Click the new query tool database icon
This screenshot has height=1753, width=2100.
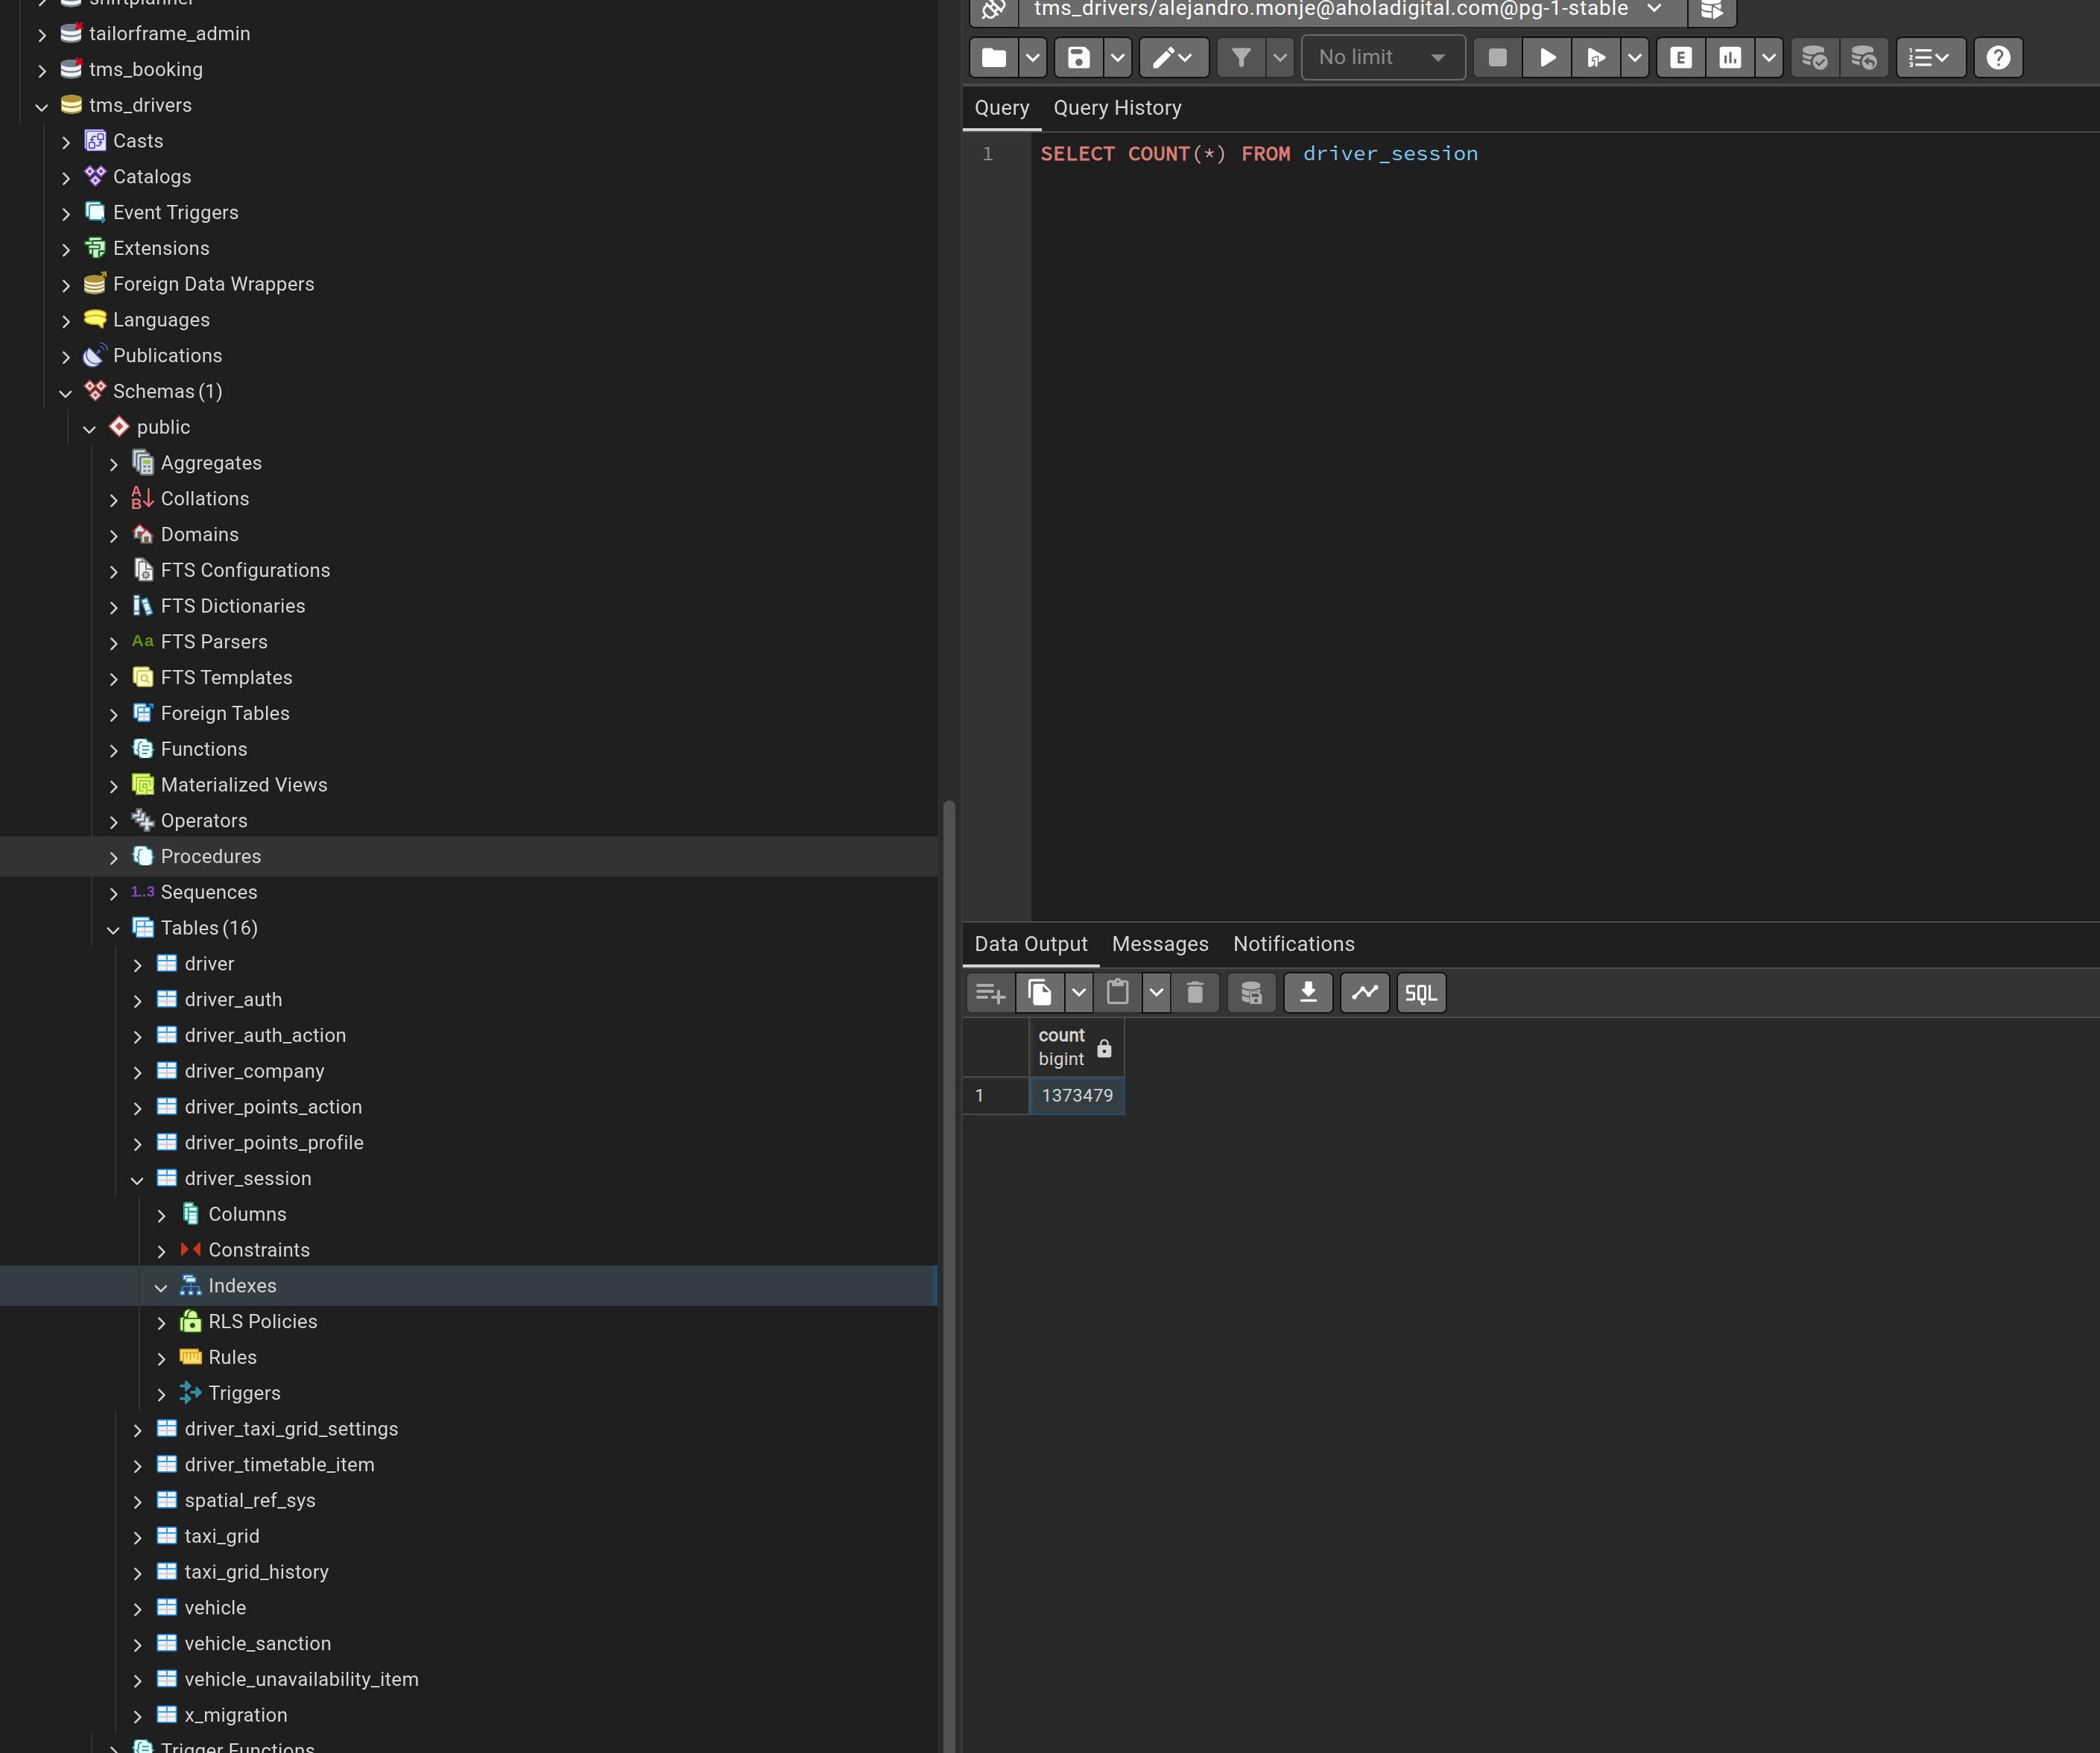(1711, 10)
